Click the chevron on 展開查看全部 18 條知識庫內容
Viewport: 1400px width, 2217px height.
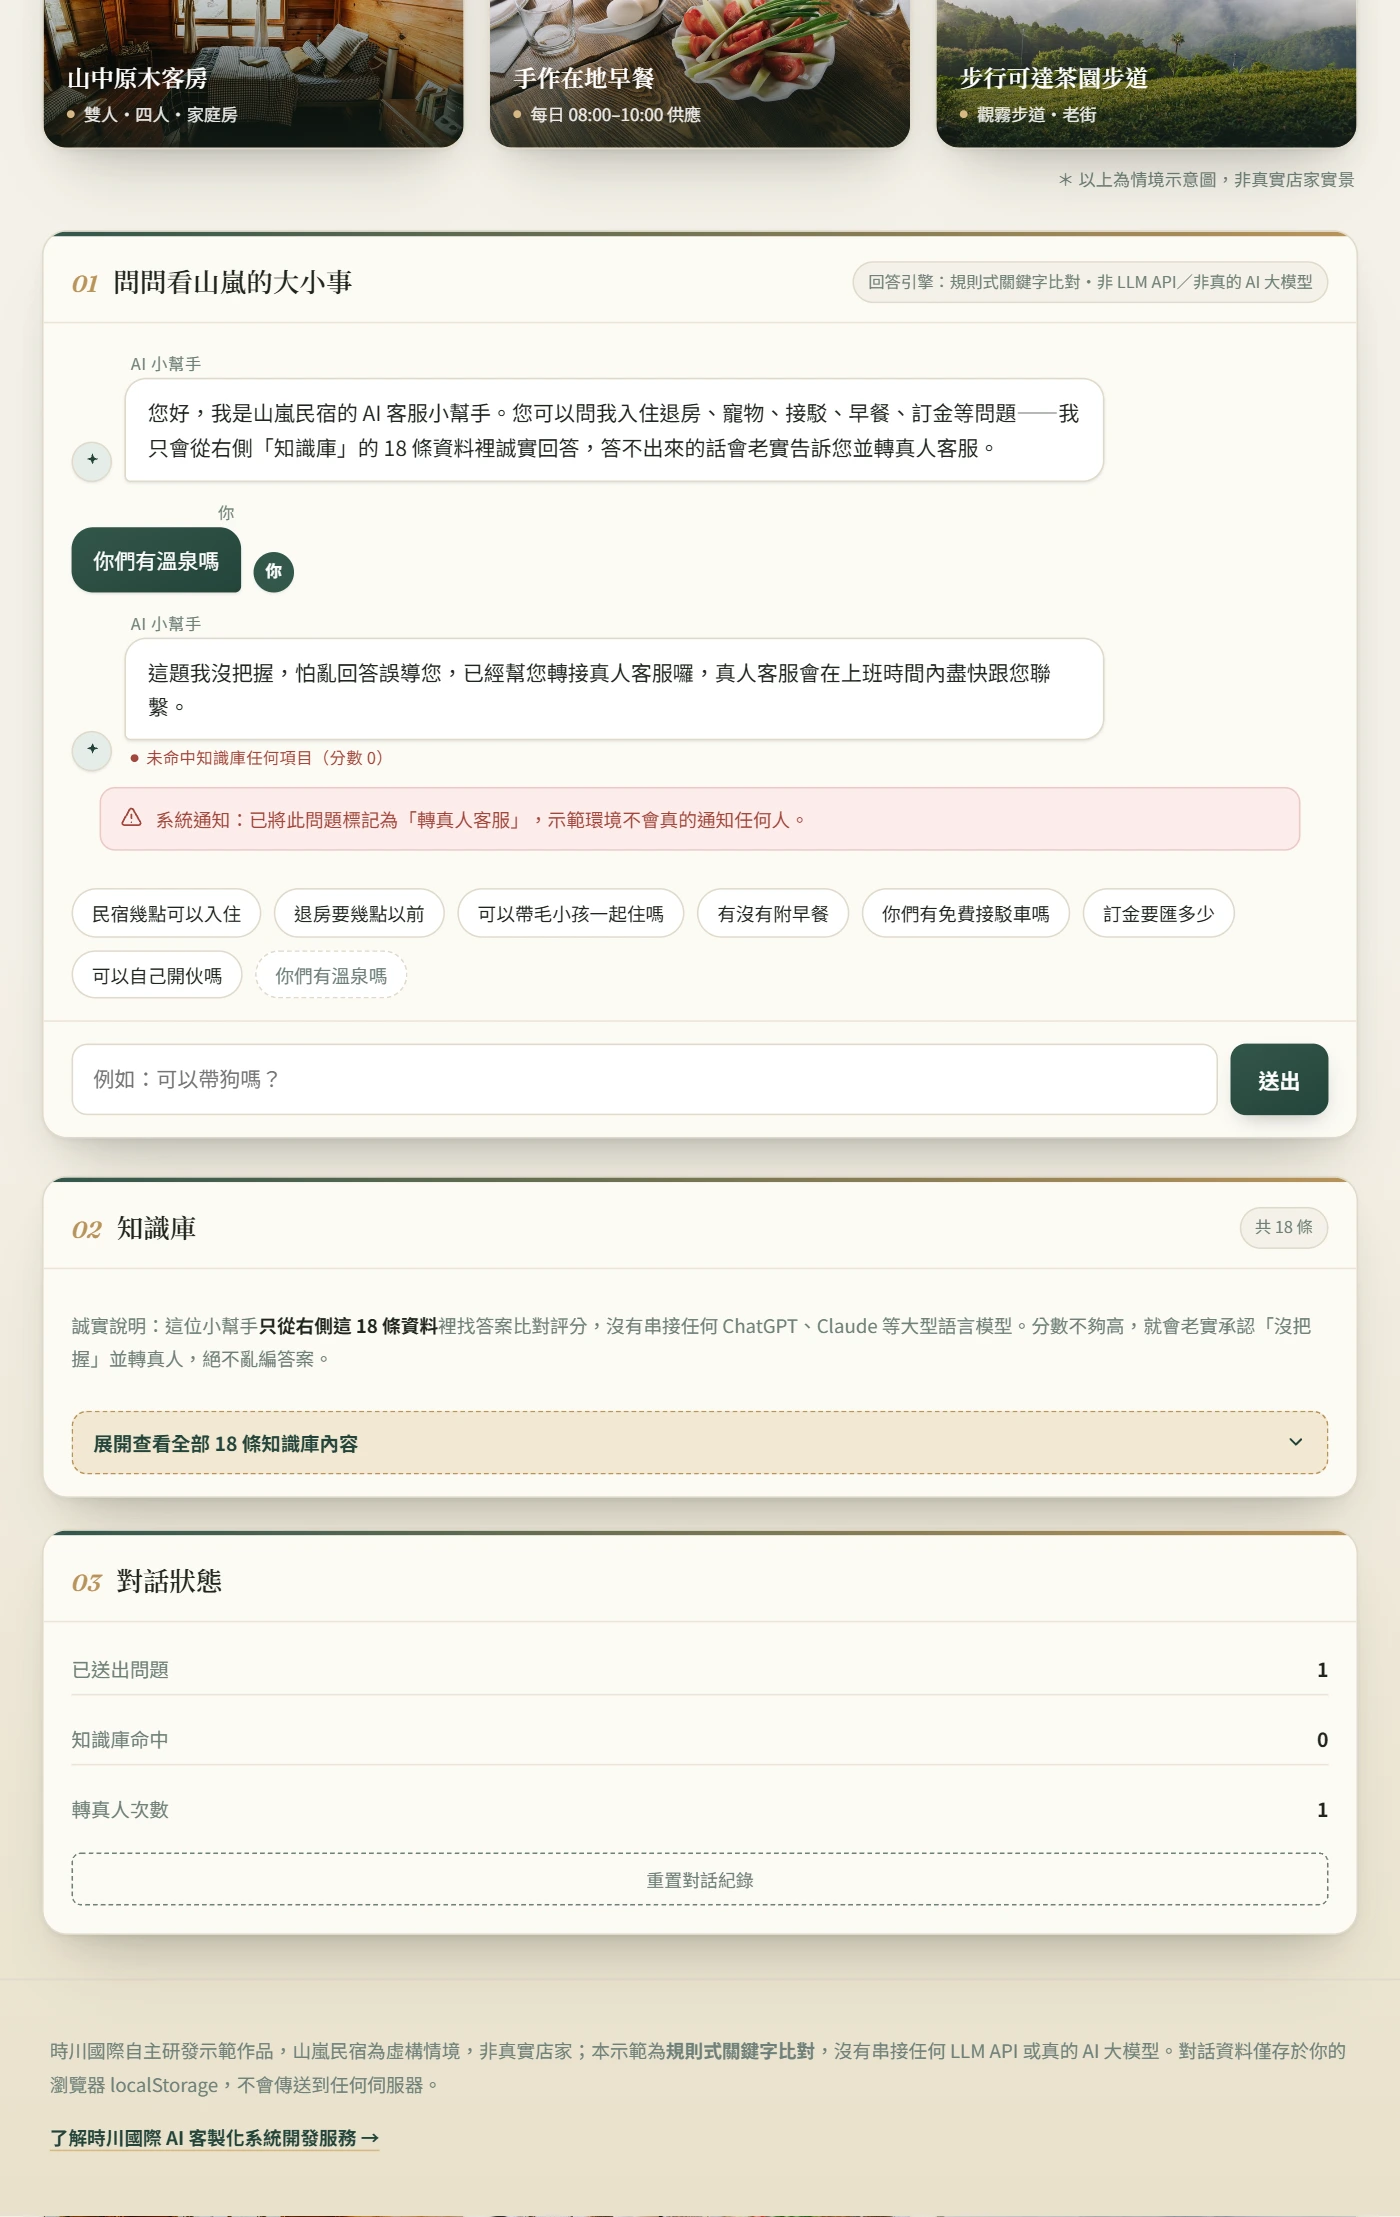coord(1295,1442)
